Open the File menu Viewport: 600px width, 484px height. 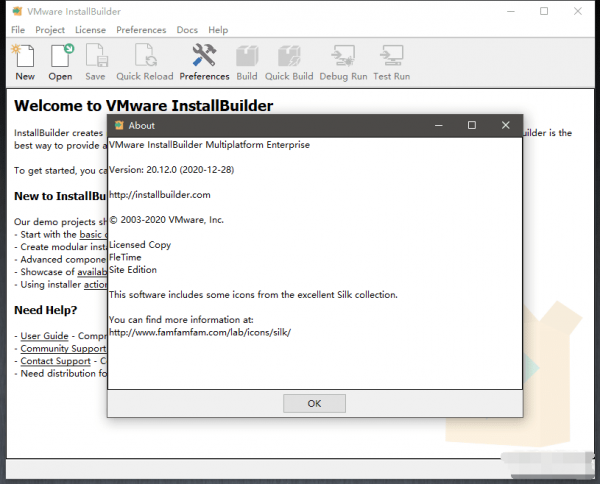(17, 31)
